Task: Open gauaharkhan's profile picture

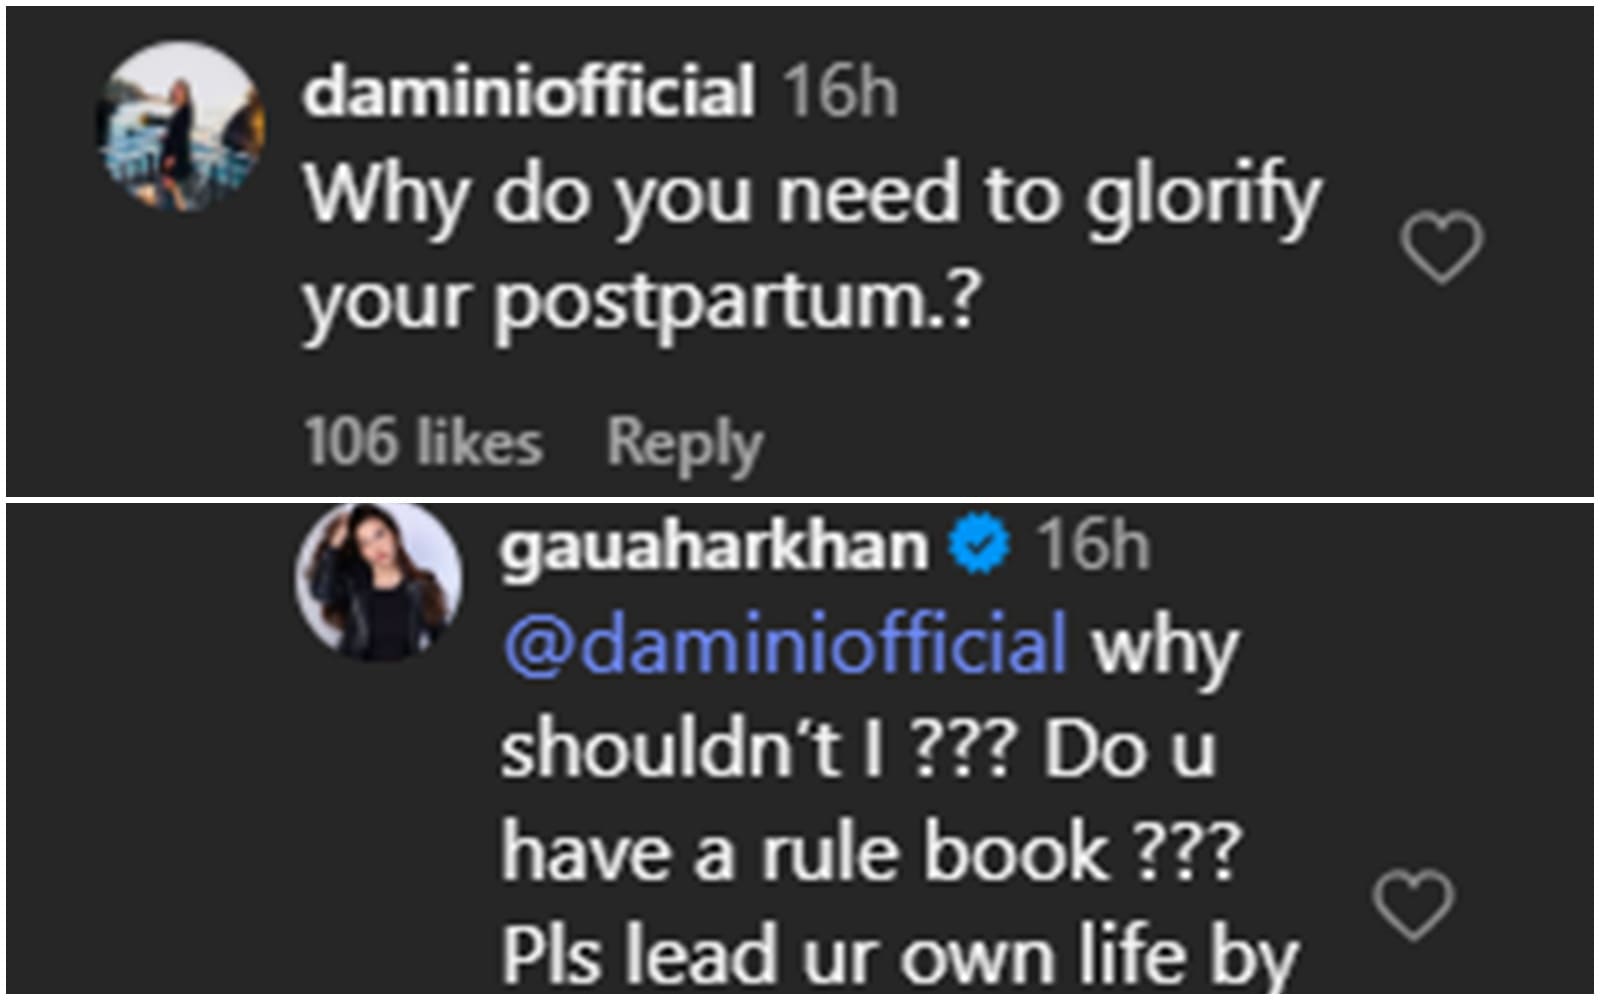Action: 378,581
